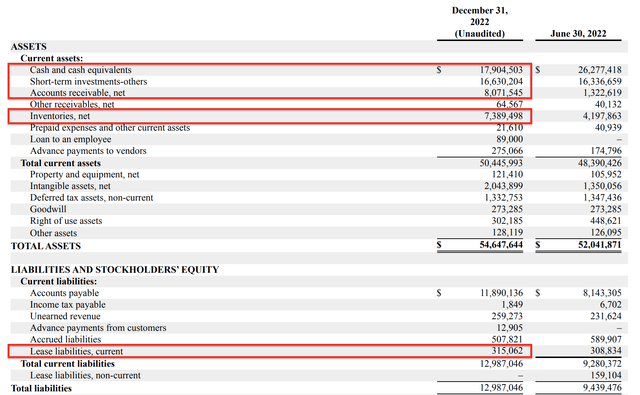
Task: Select the value 1,322,619
Action: [602, 93]
